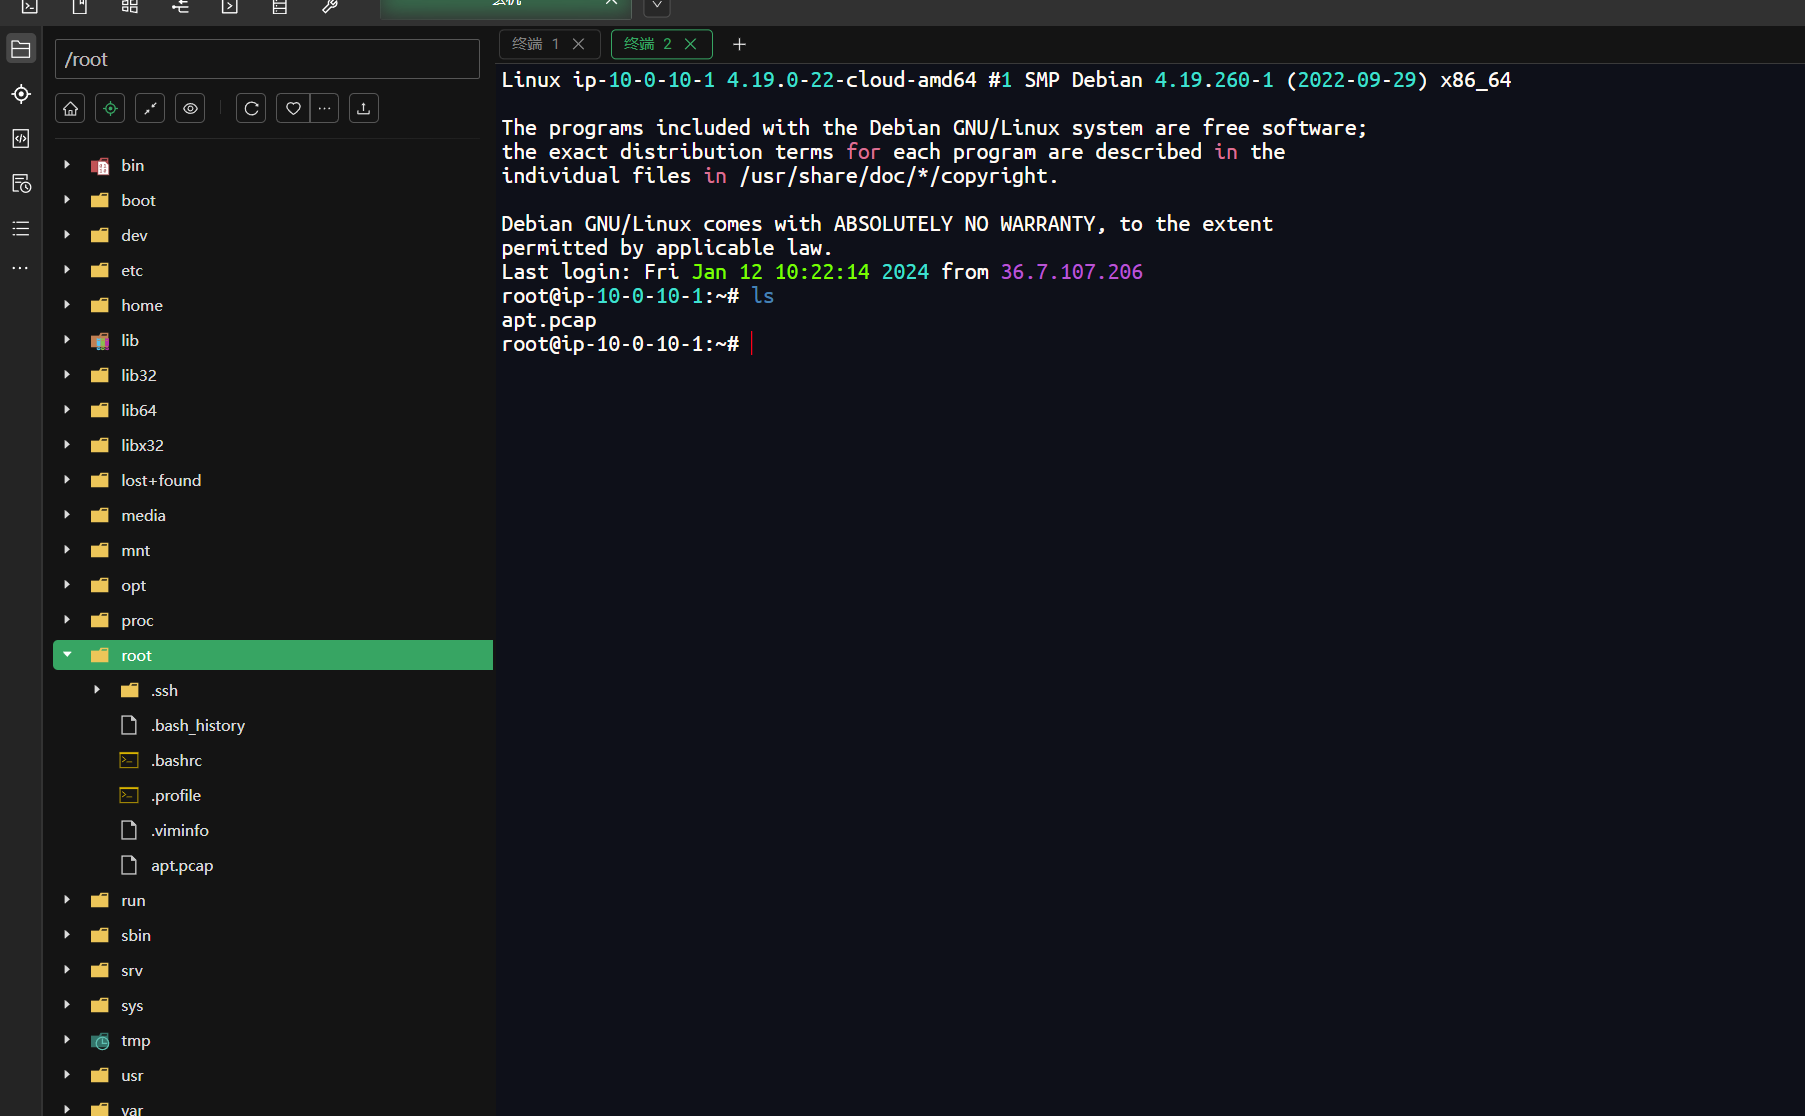Click the server list icon in top bar

pos(280,6)
